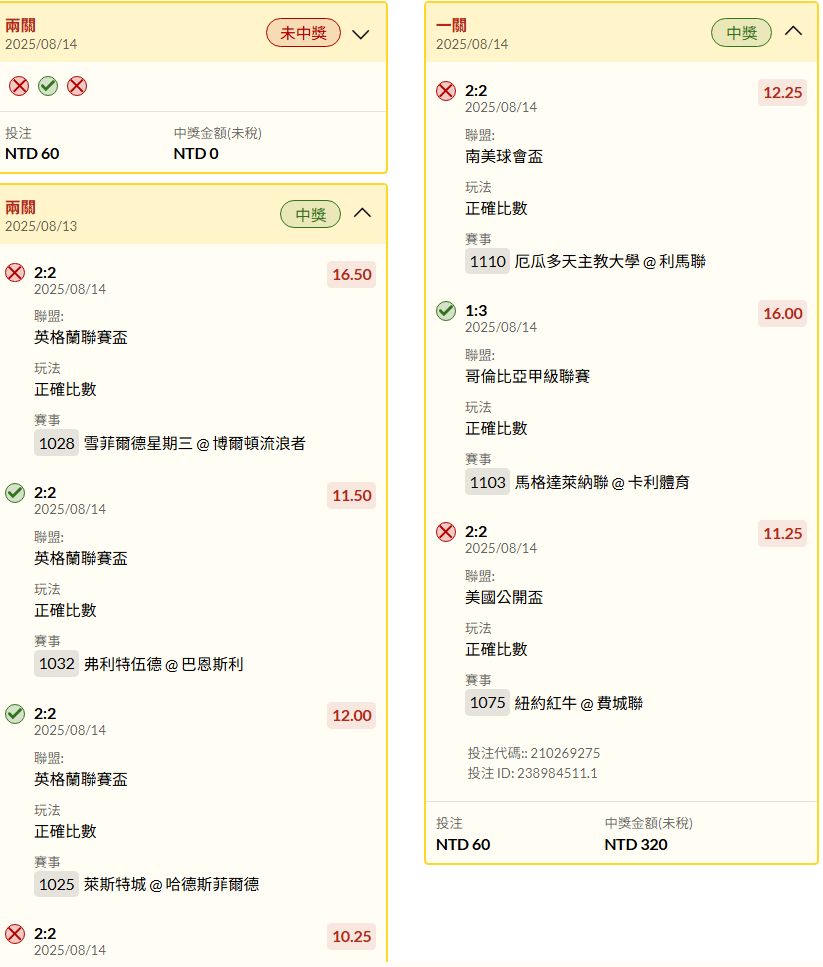Click first red cross icon in collapsed 兩關 card
Viewport: 823px width, 967px height.
[x=19, y=86]
